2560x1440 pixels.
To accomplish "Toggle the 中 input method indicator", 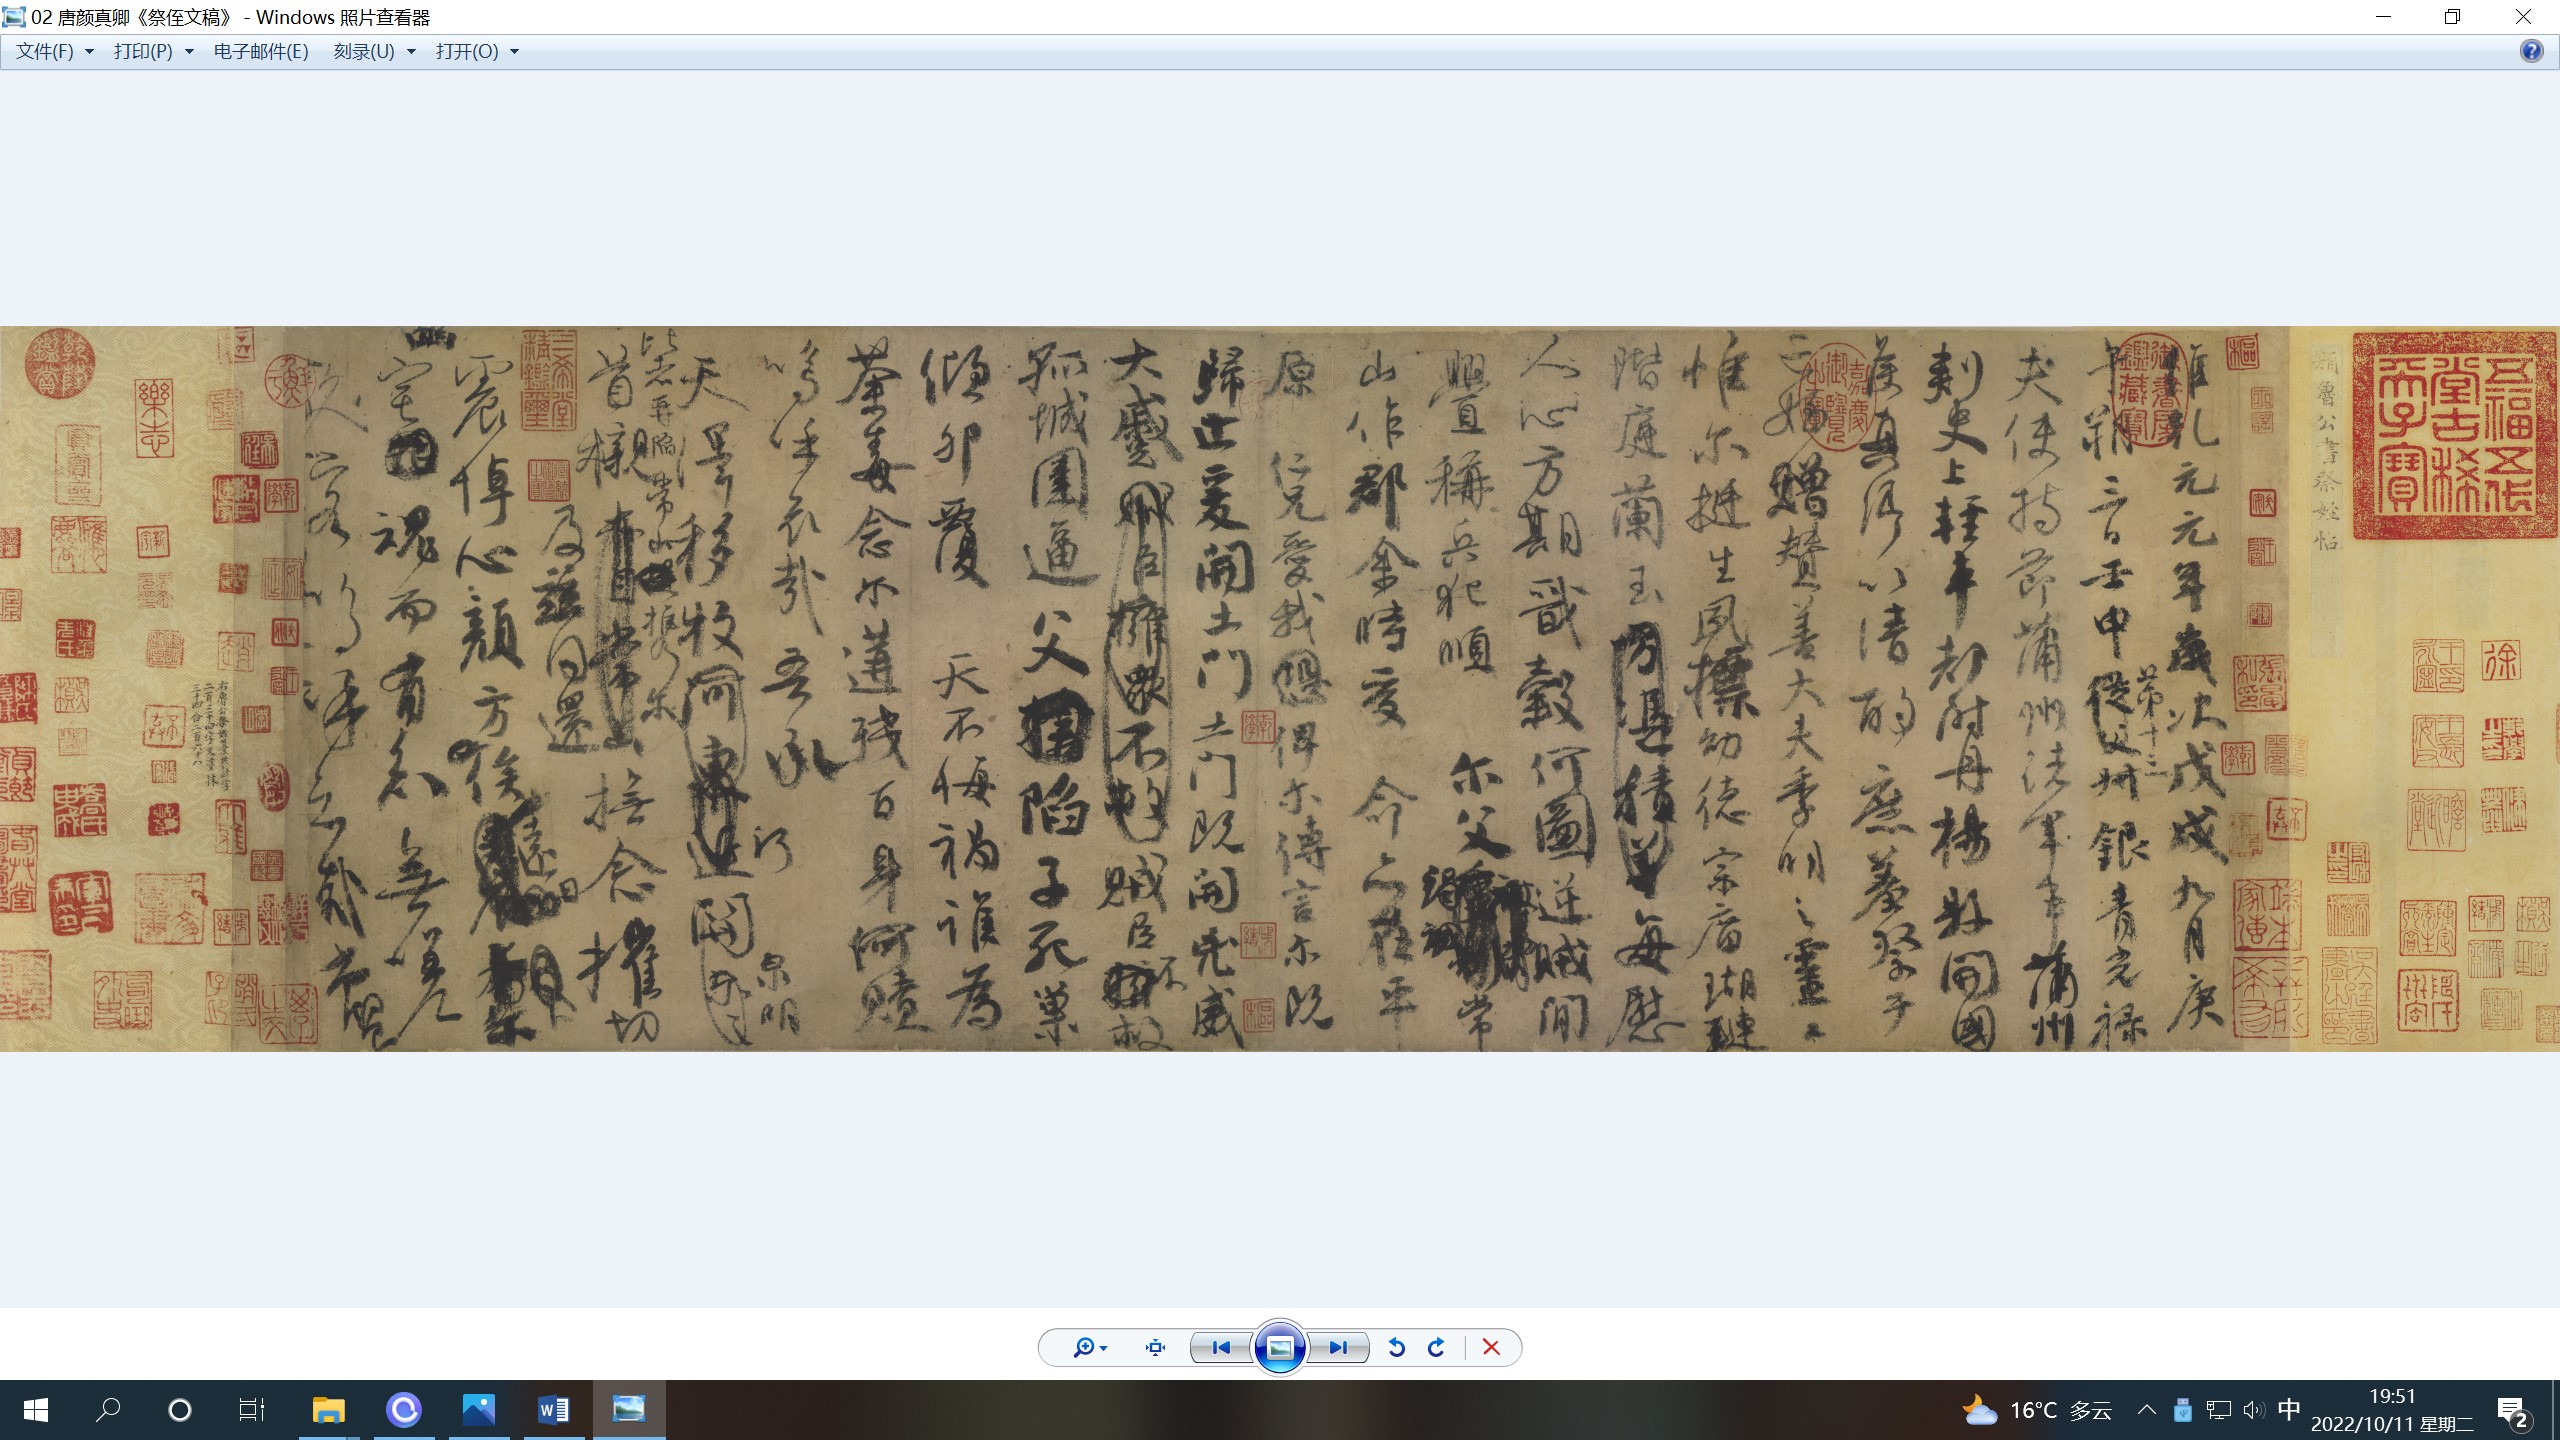I will (2289, 1410).
